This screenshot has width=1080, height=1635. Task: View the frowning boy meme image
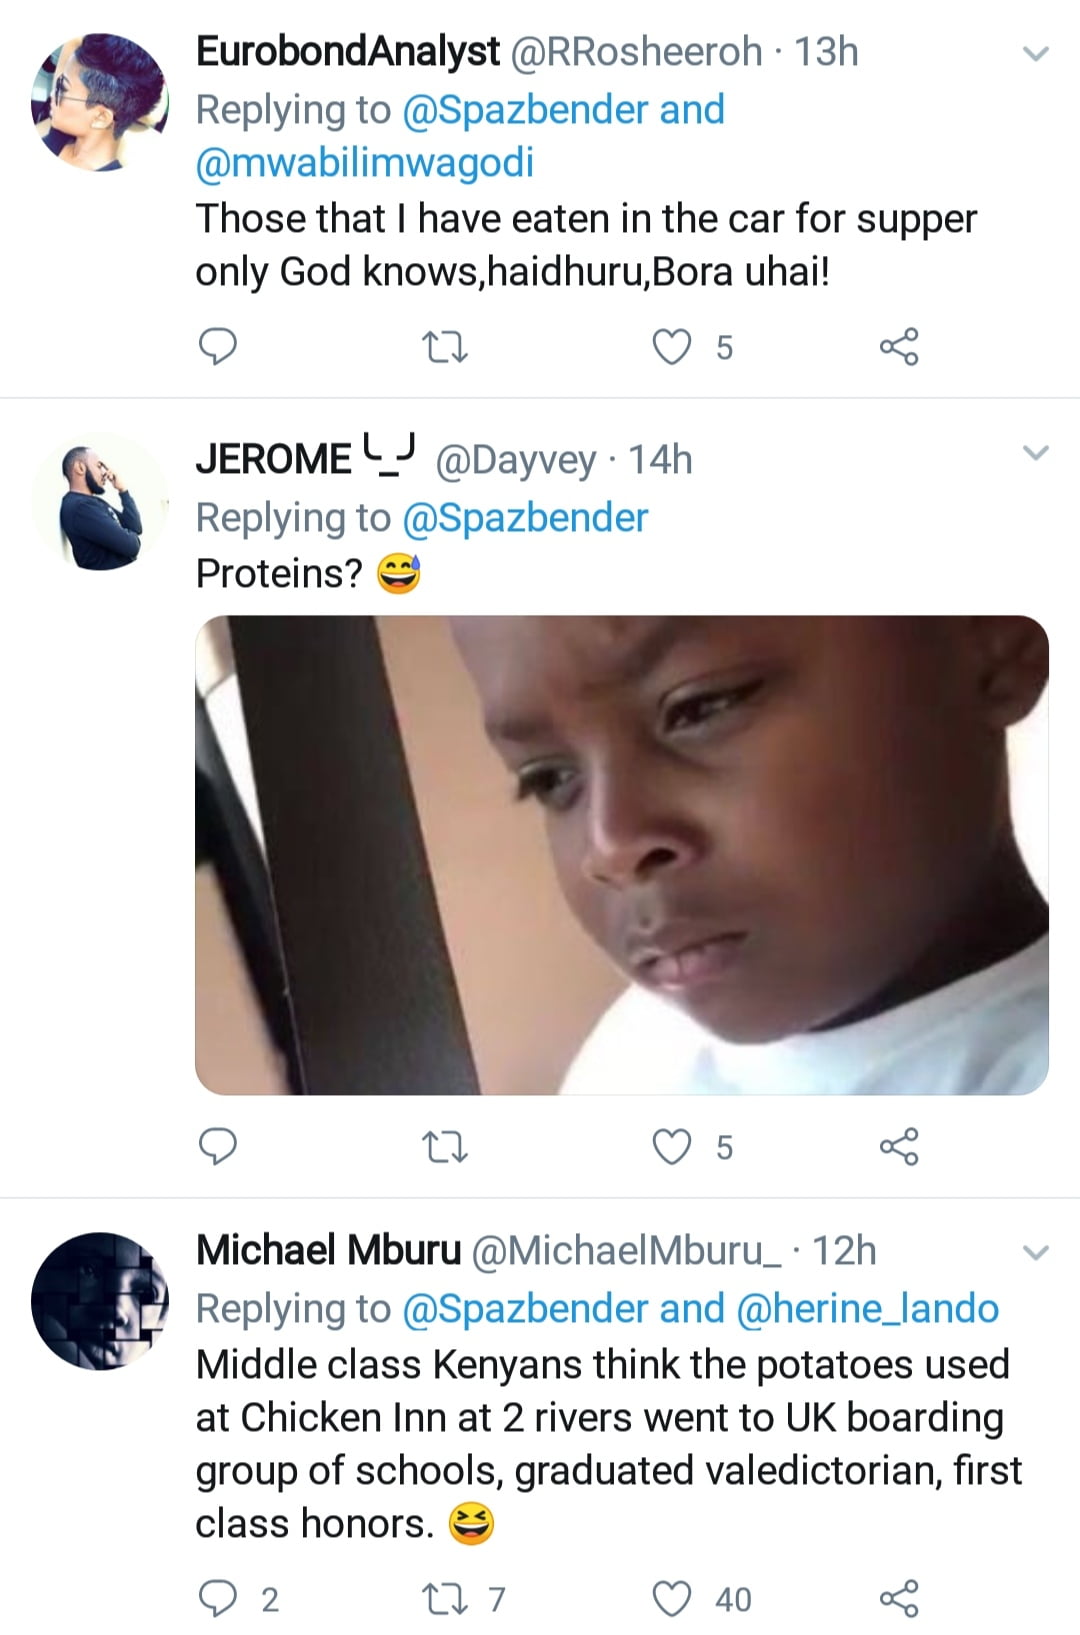point(621,855)
